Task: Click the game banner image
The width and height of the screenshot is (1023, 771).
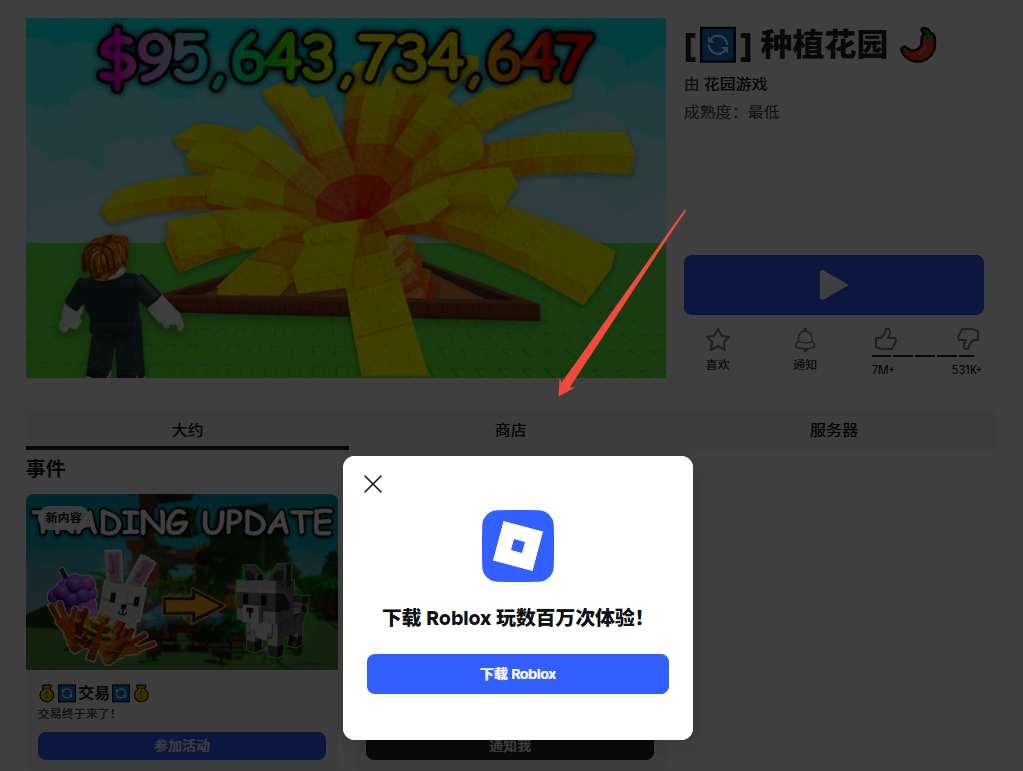Action: (345, 197)
